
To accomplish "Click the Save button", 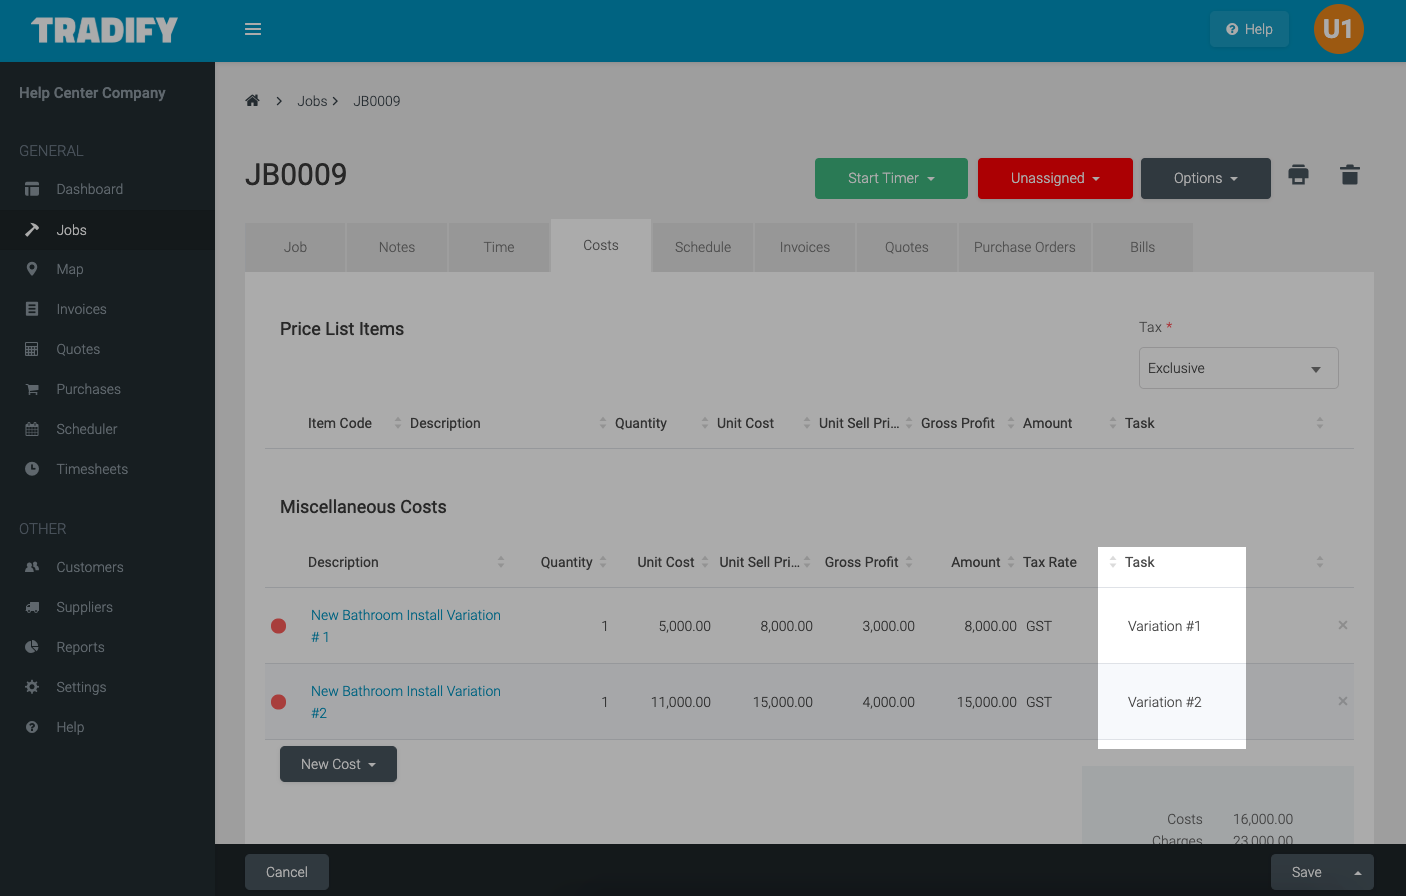I will click(x=1306, y=872).
